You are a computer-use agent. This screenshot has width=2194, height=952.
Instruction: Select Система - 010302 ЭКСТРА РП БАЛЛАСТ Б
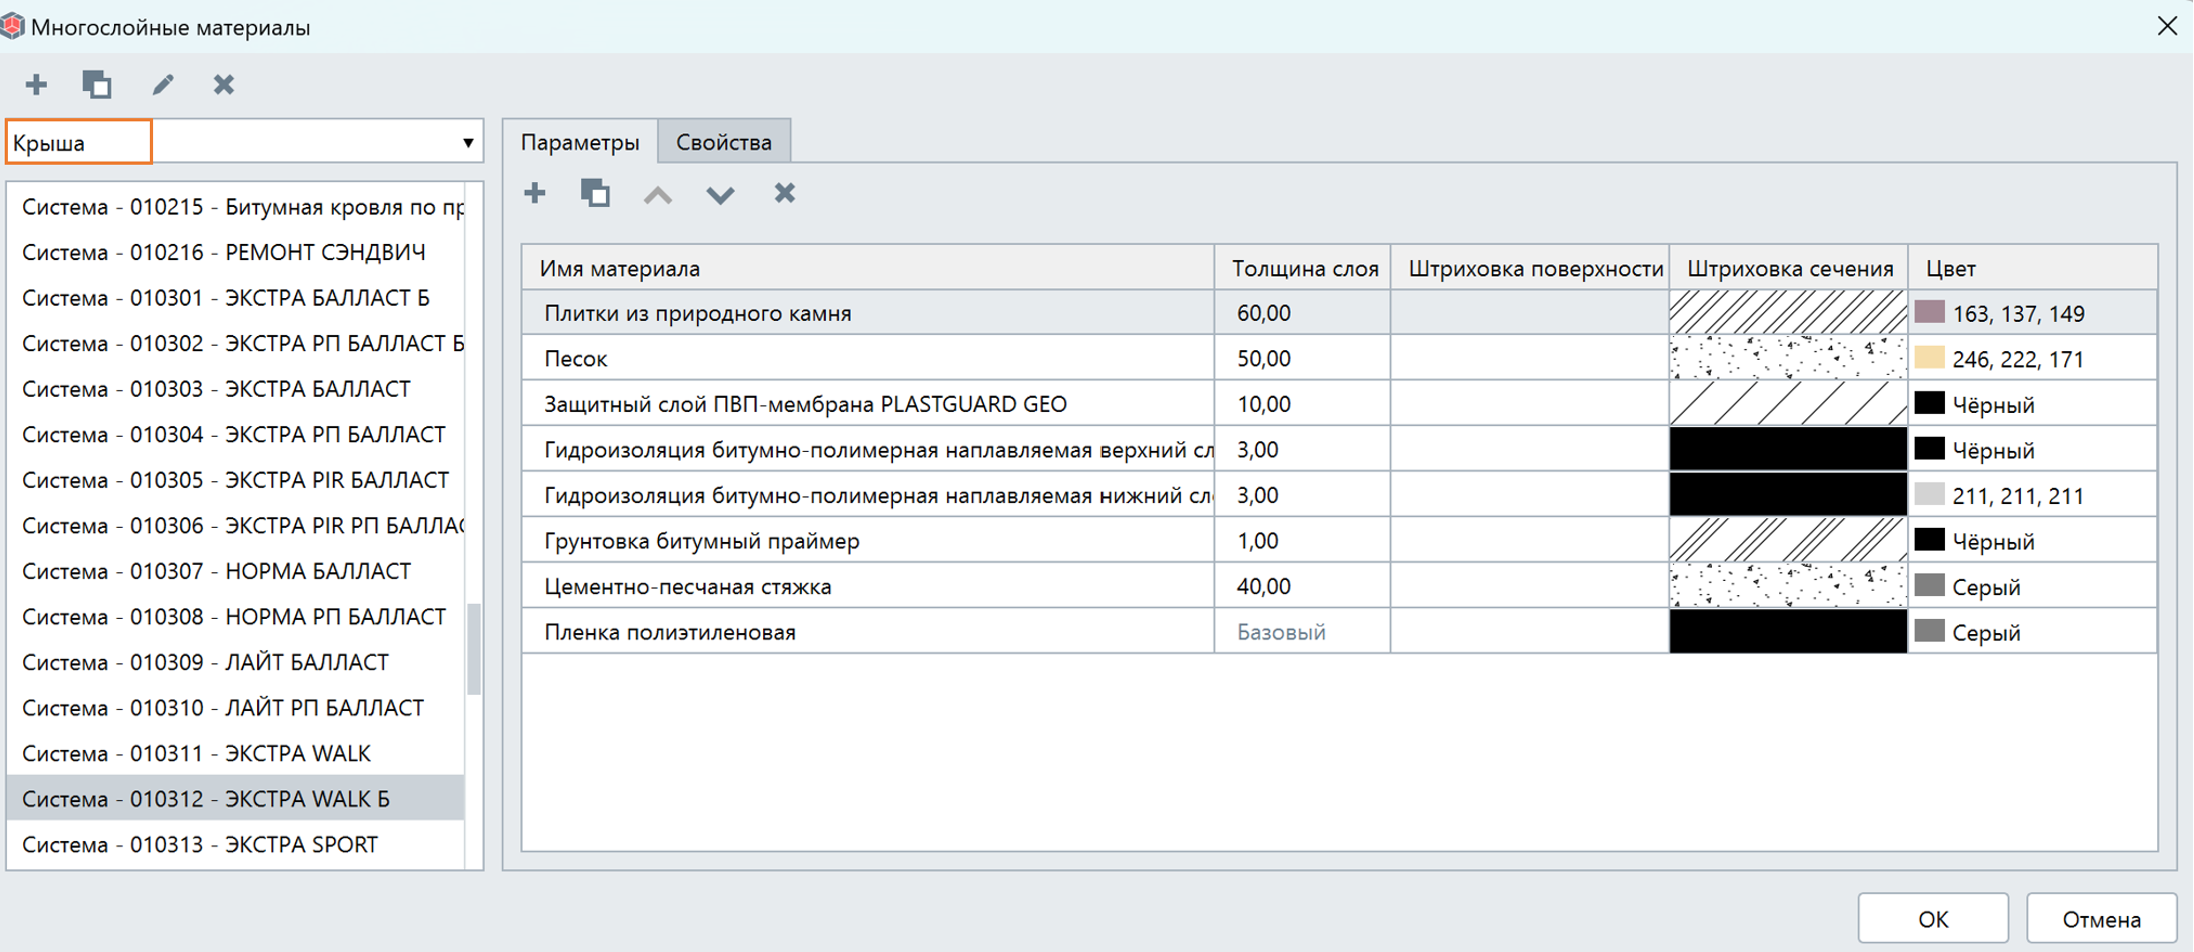click(x=236, y=343)
